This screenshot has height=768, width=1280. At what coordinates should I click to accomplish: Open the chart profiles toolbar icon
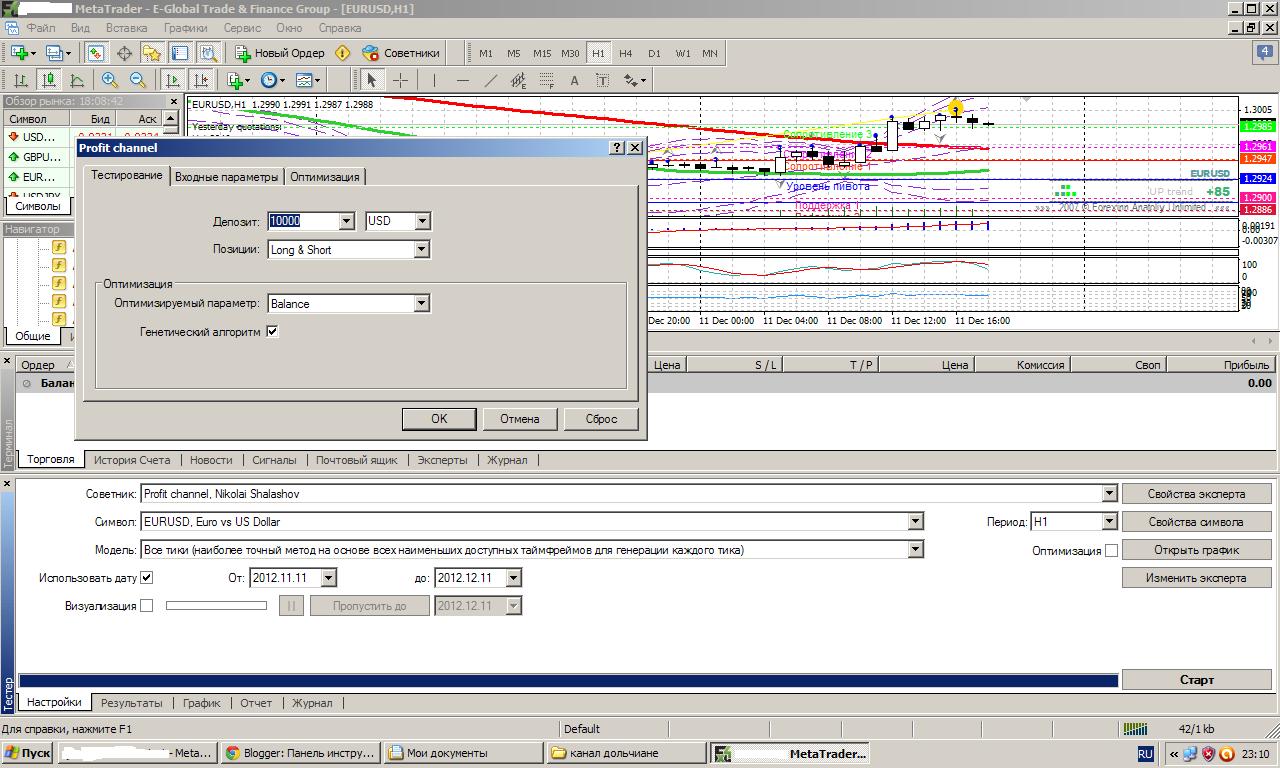coord(55,53)
